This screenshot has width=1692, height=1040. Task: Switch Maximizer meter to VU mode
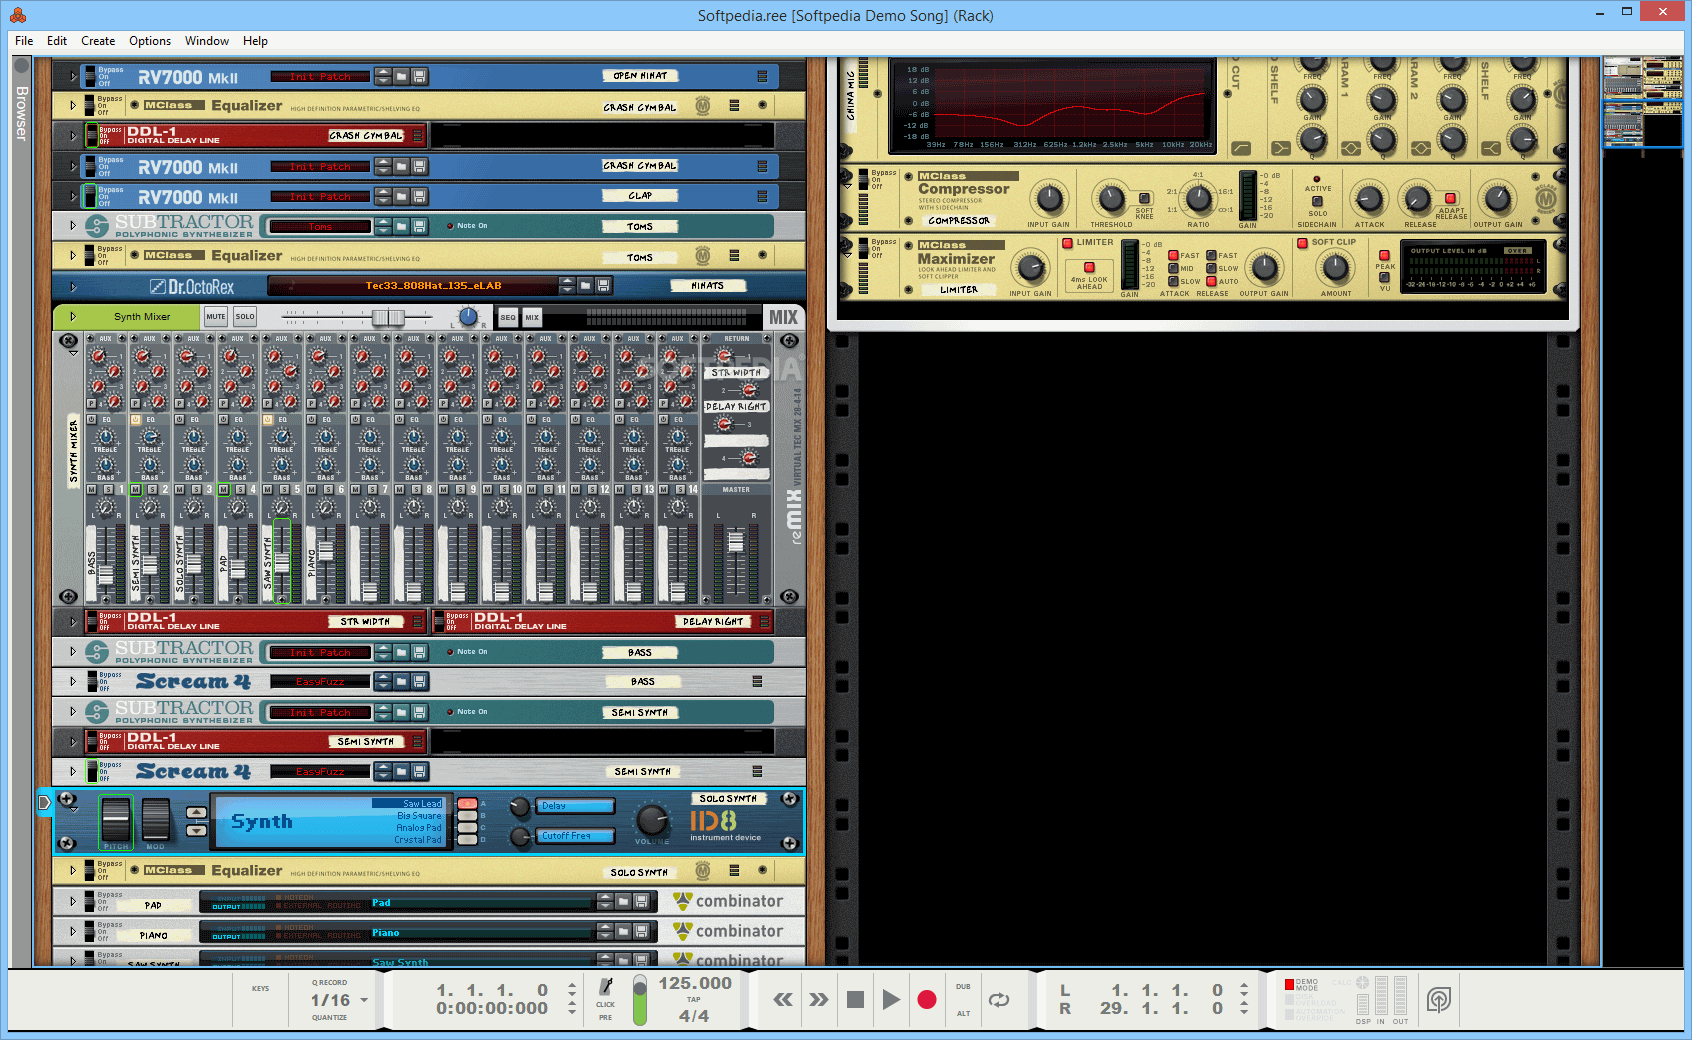1384,277
